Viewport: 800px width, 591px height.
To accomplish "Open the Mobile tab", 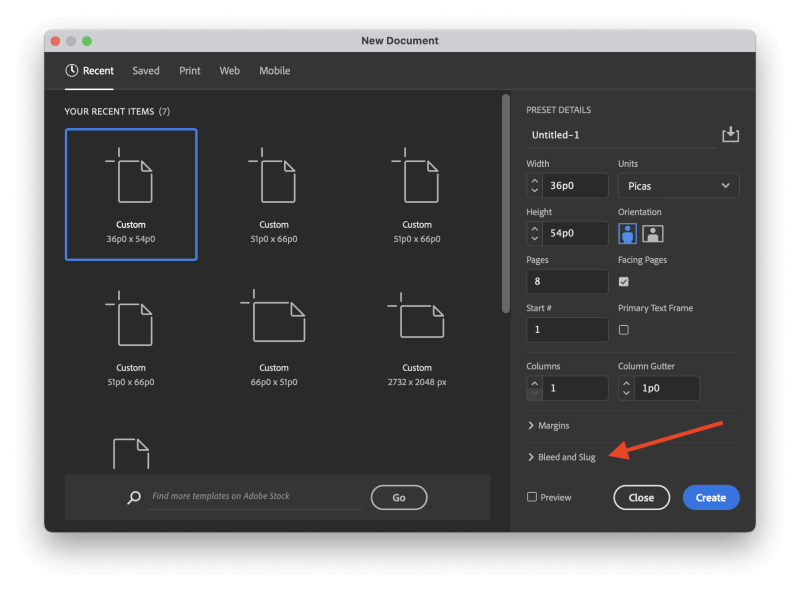I will 275,71.
